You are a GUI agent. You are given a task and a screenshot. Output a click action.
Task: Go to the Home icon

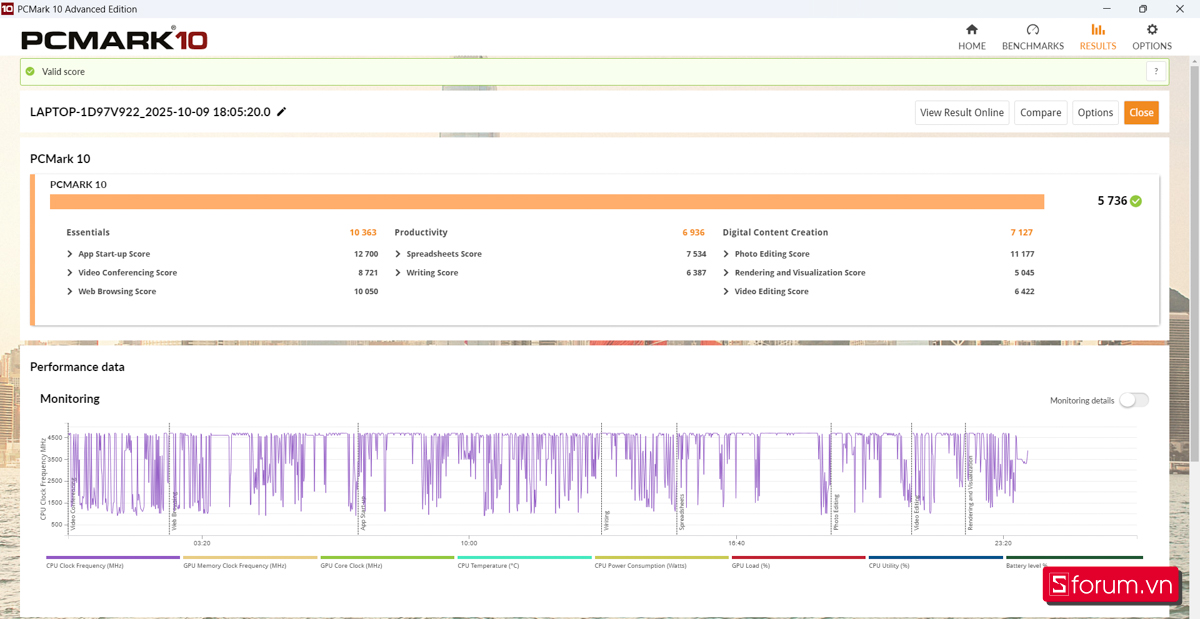(971, 30)
